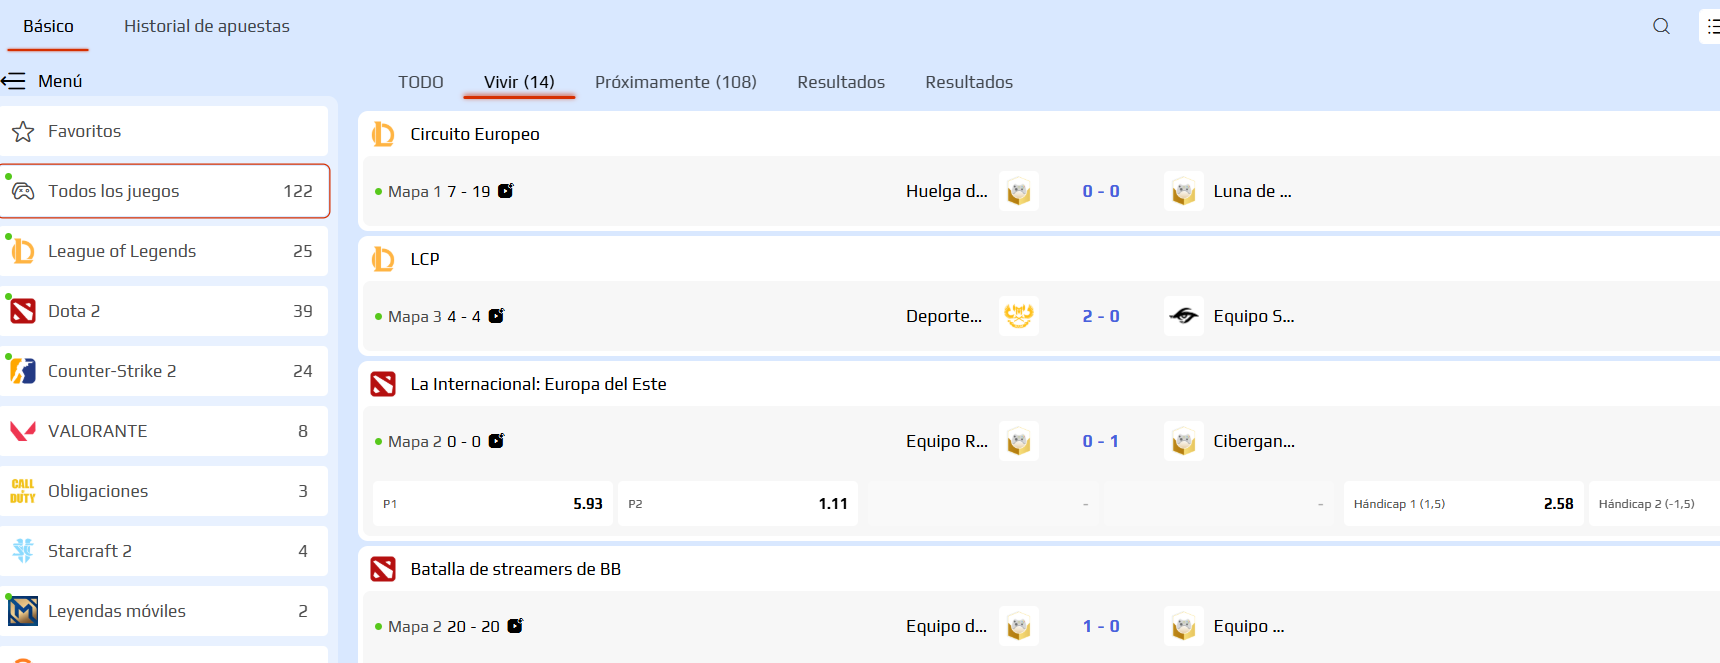The width and height of the screenshot is (1720, 663).
Task: Click the live stream icon on LCP match
Action: click(x=496, y=316)
